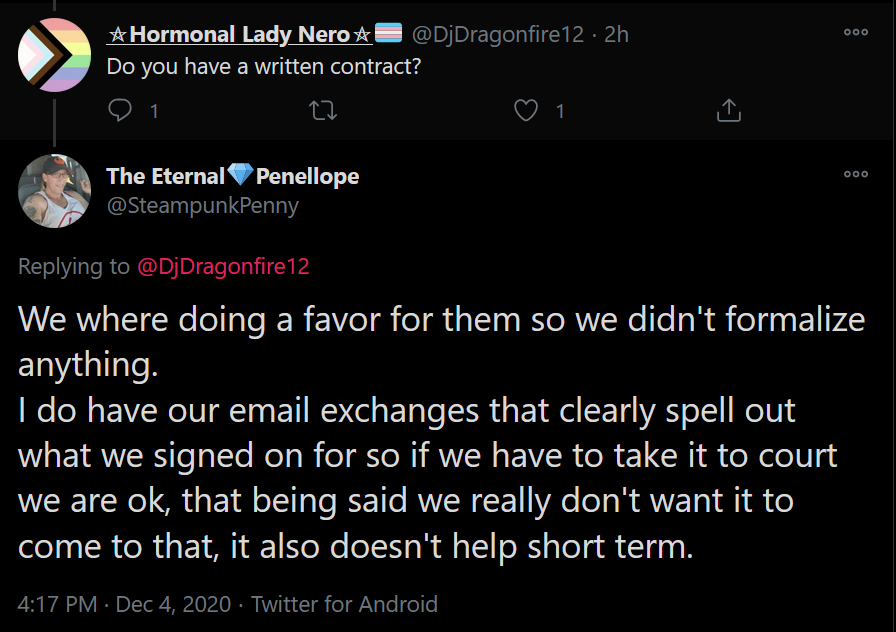Open share options for first tweet
This screenshot has width=896, height=632.
pyautogui.click(x=729, y=110)
